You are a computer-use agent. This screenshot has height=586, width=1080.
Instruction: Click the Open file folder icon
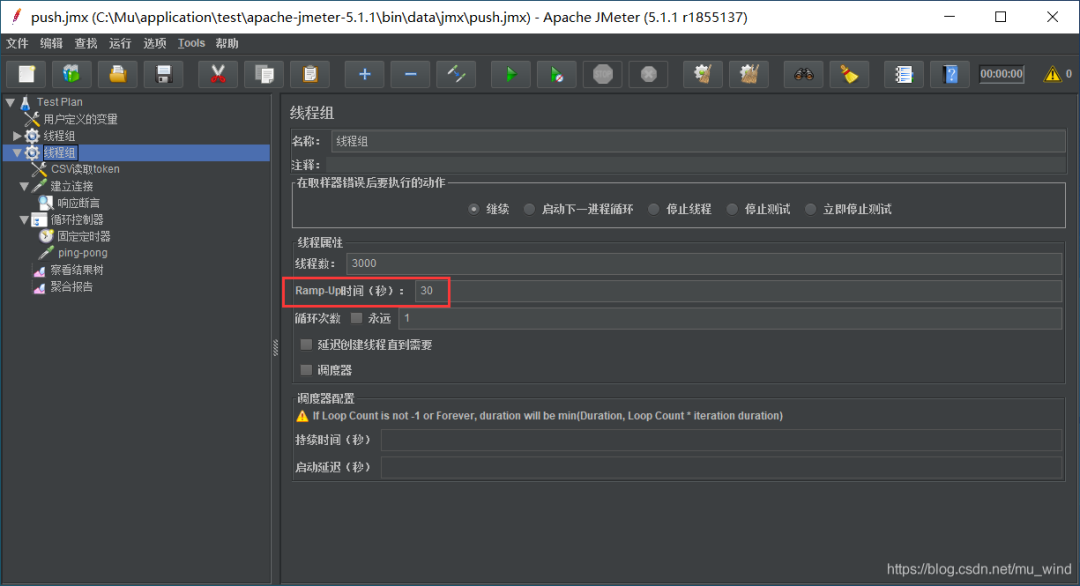tap(118, 74)
